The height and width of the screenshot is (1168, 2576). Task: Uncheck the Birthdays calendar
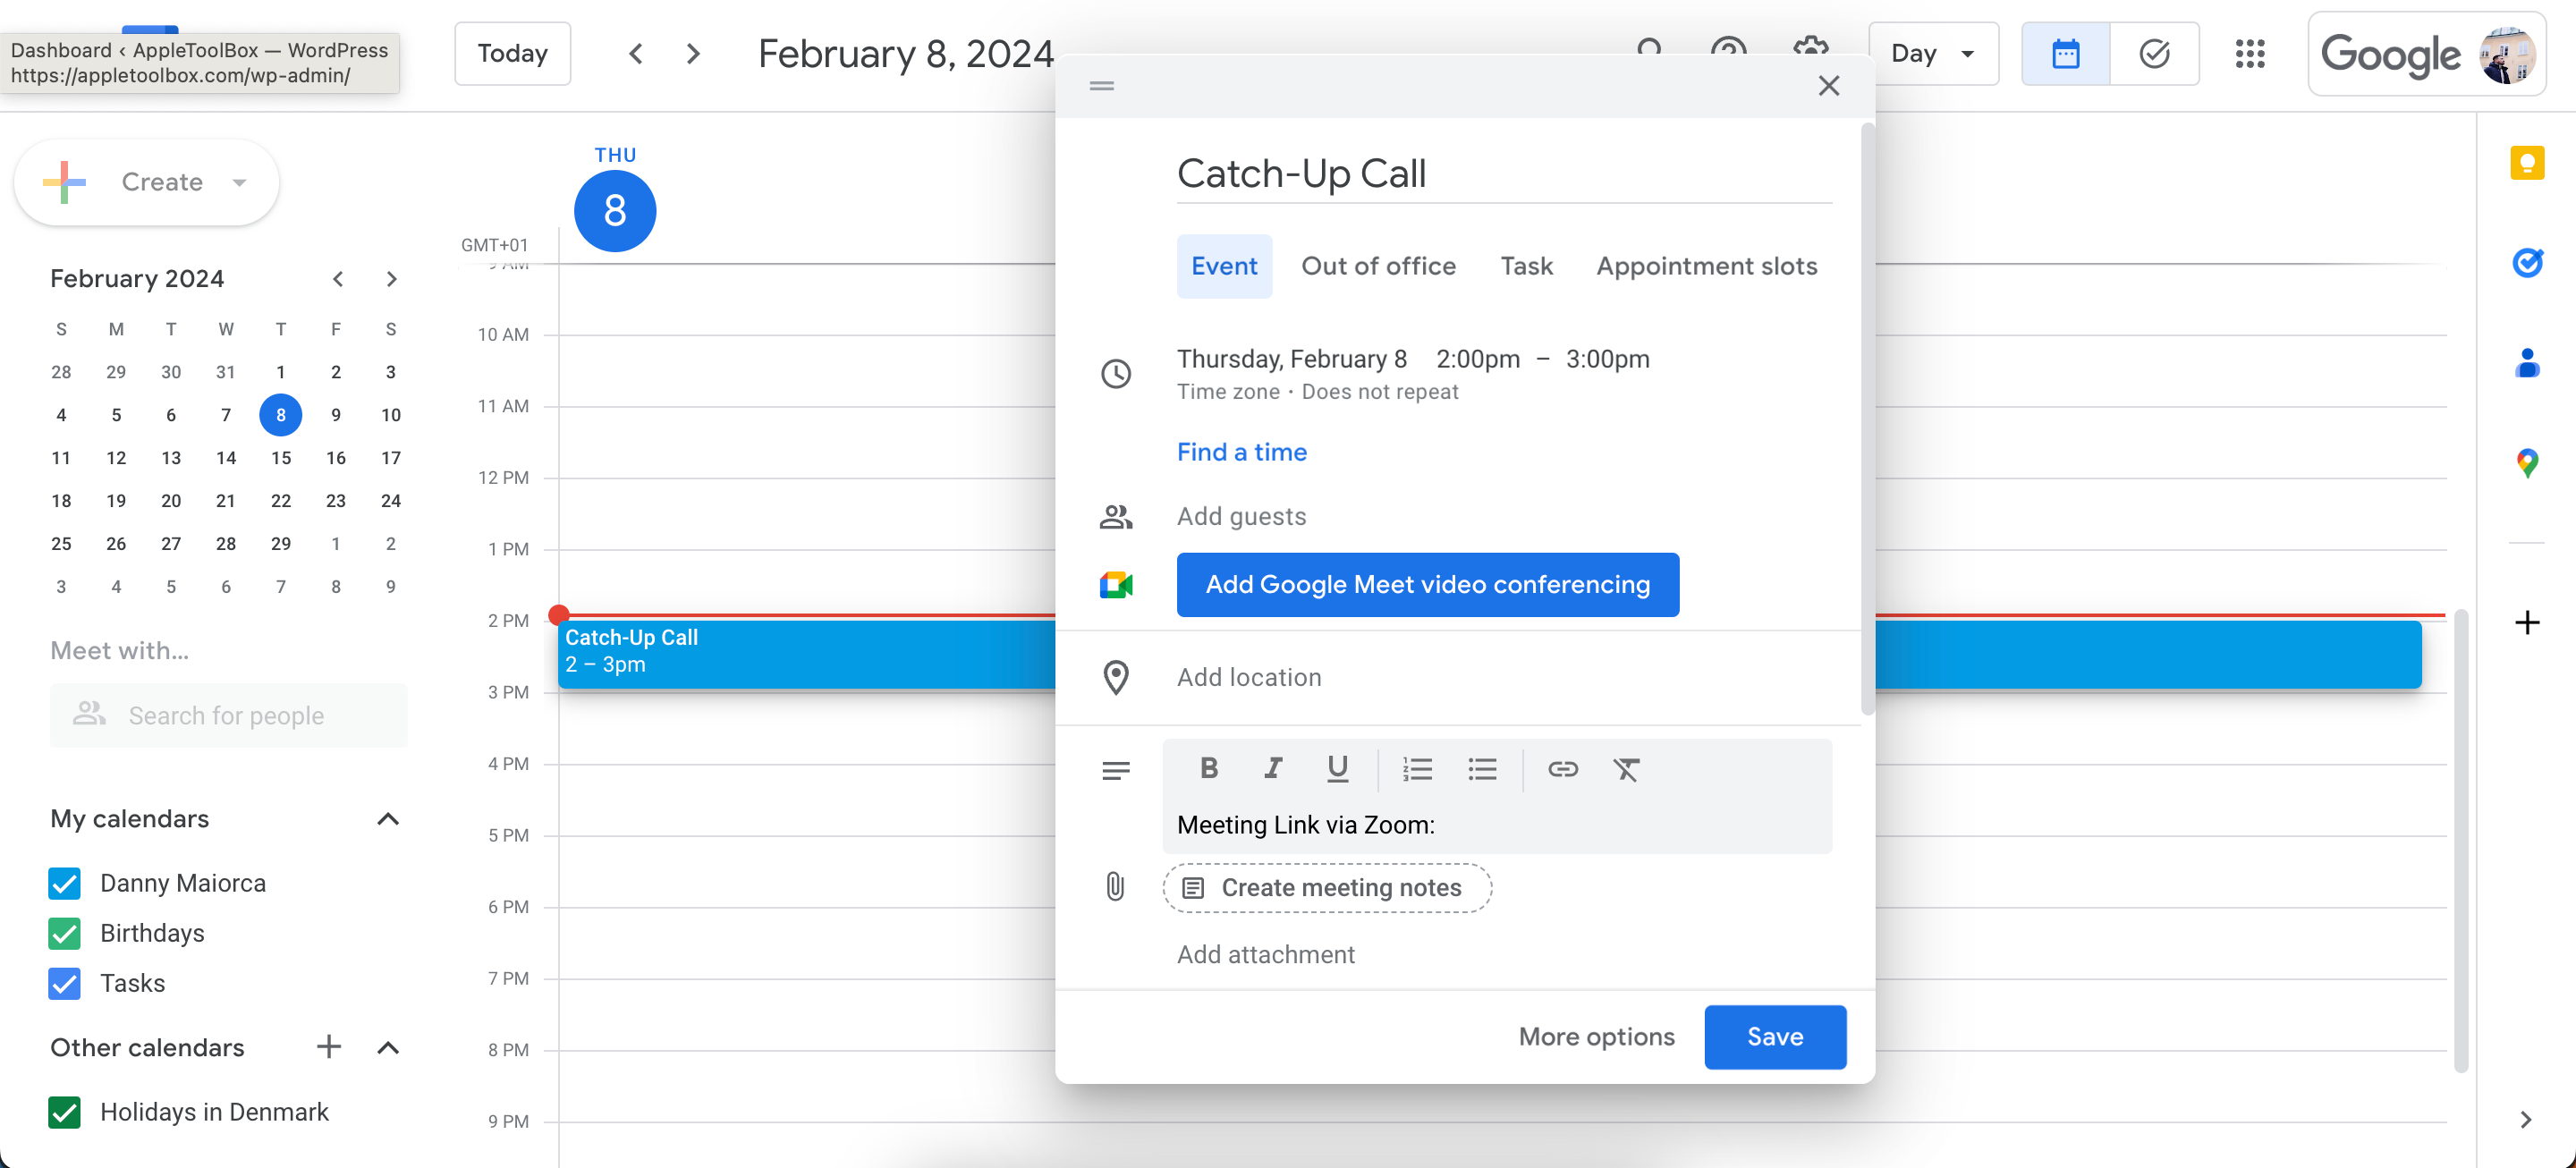pyautogui.click(x=64, y=933)
